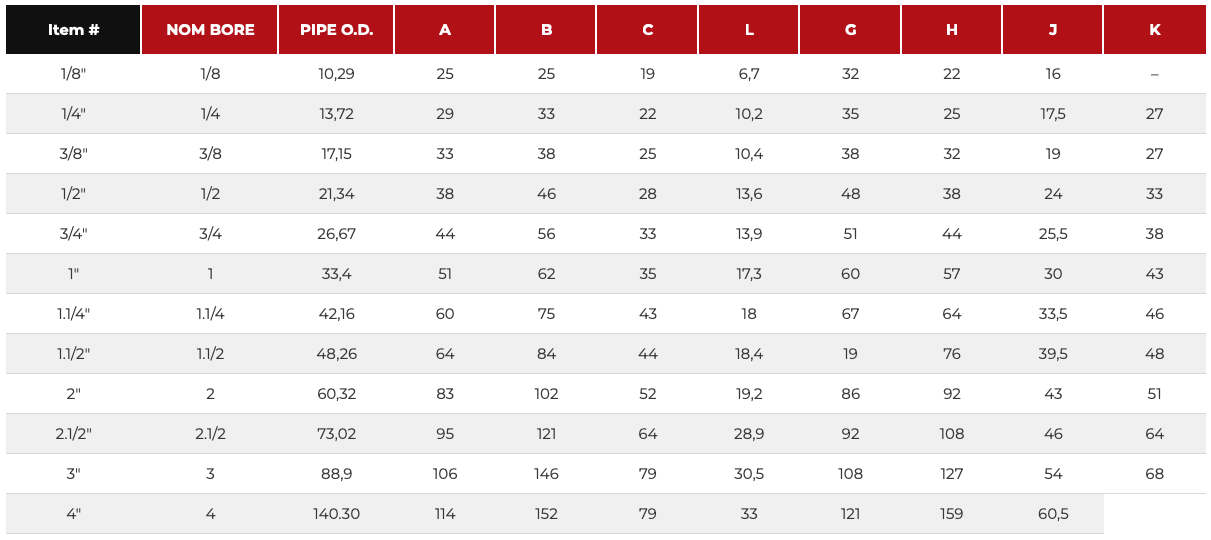Click the PIPE O.D. column header

pyautogui.click(x=336, y=30)
